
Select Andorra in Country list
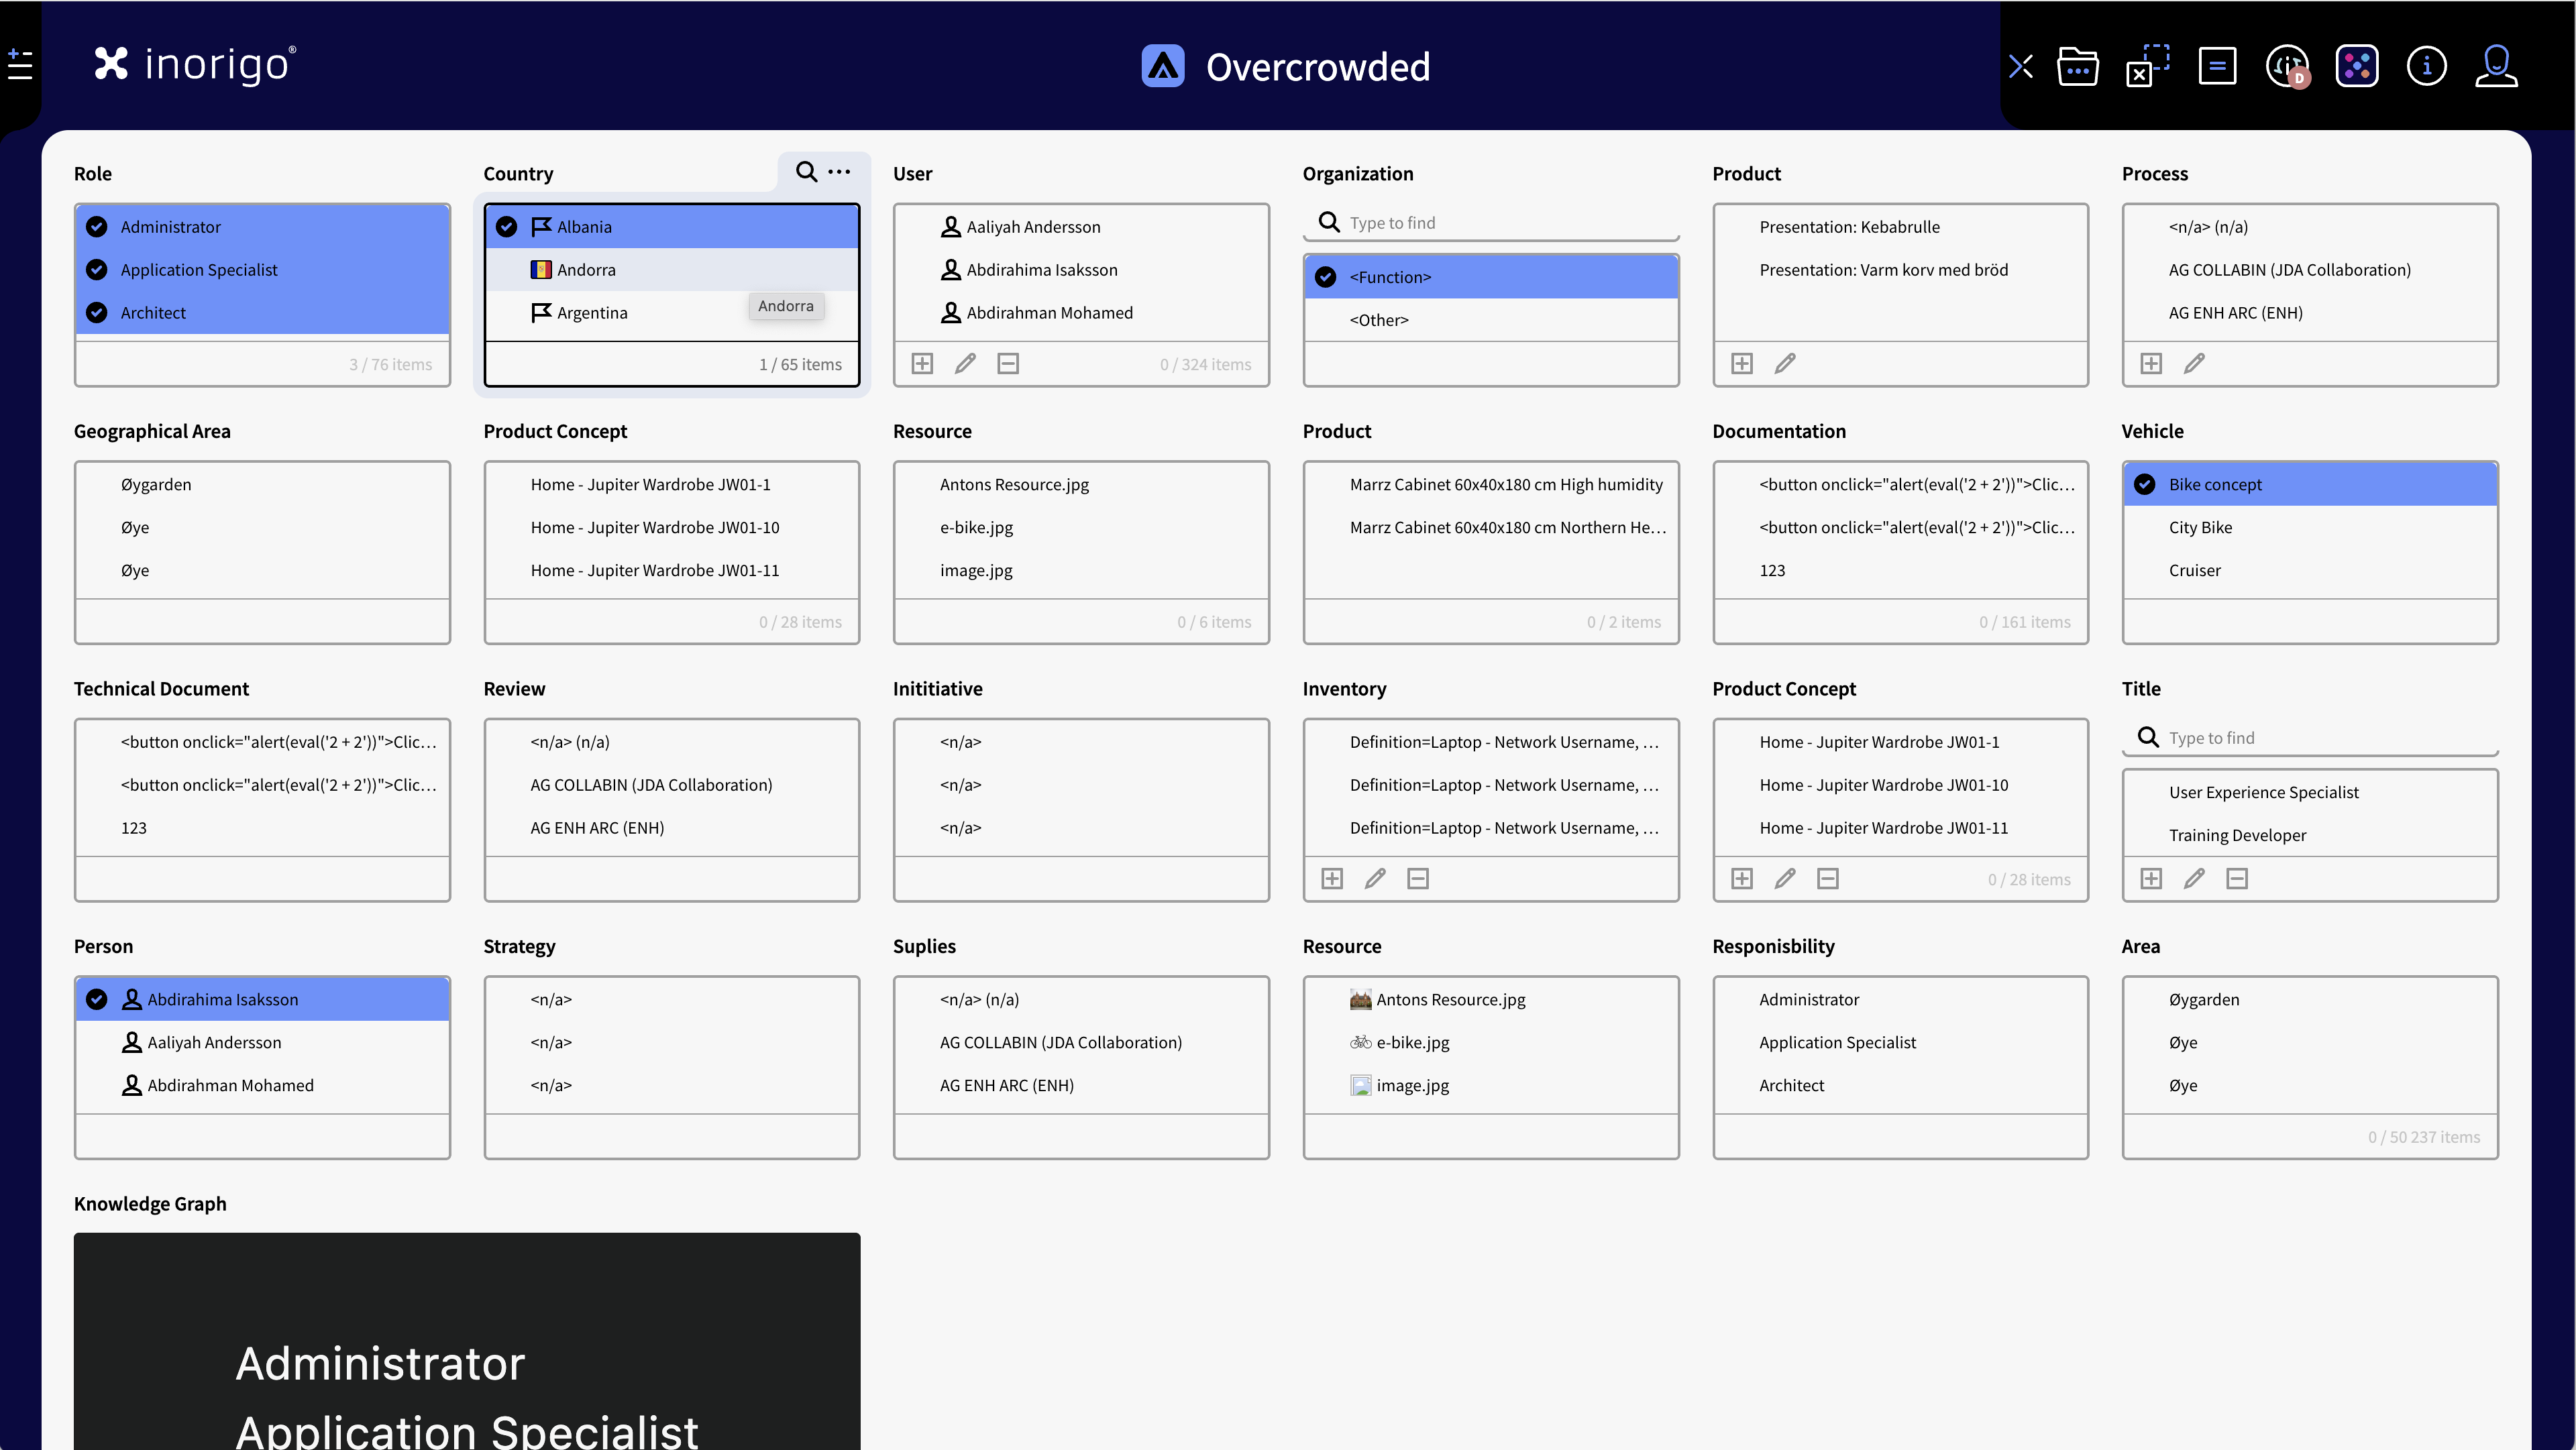pyautogui.click(x=586, y=270)
